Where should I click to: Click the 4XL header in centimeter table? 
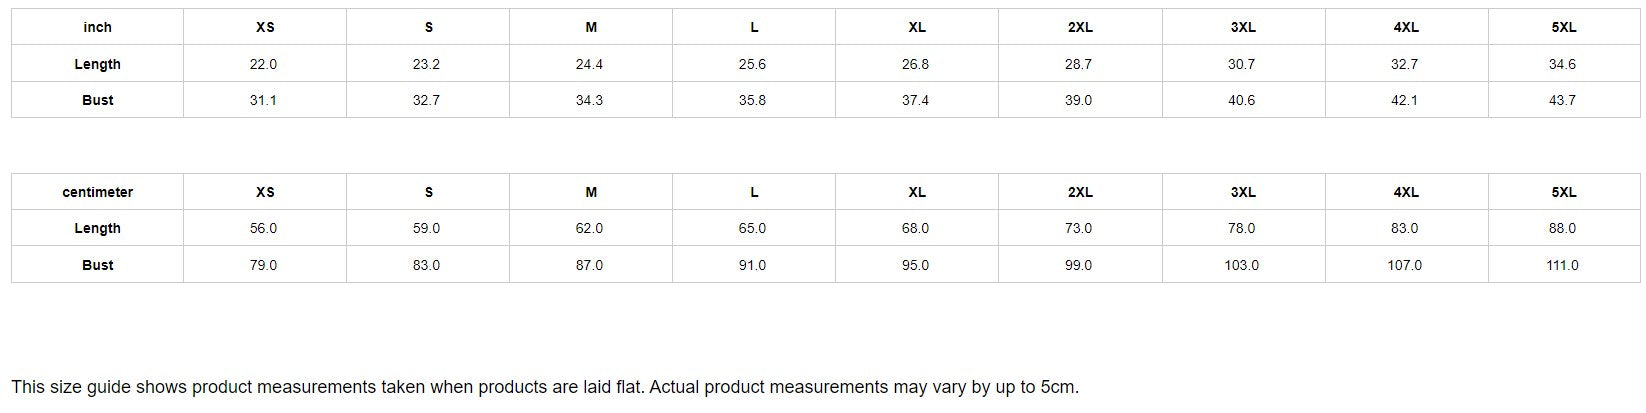pos(1406,192)
